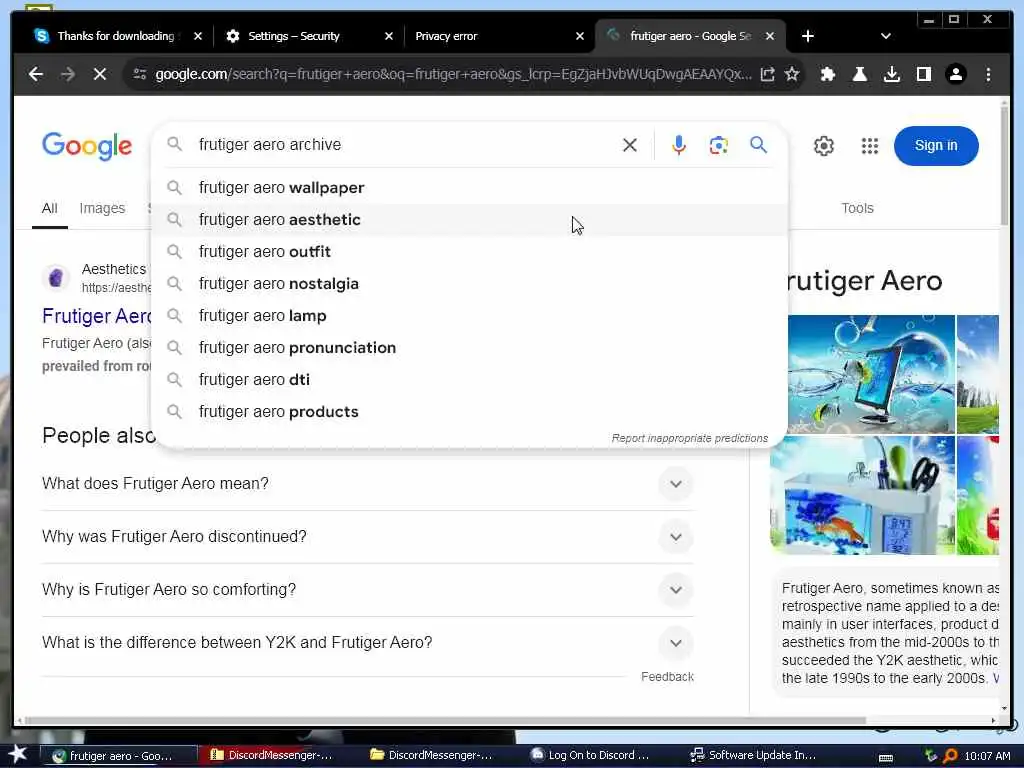1024x768 pixels.
Task: Click the blue search magnifier button
Action: point(758,145)
